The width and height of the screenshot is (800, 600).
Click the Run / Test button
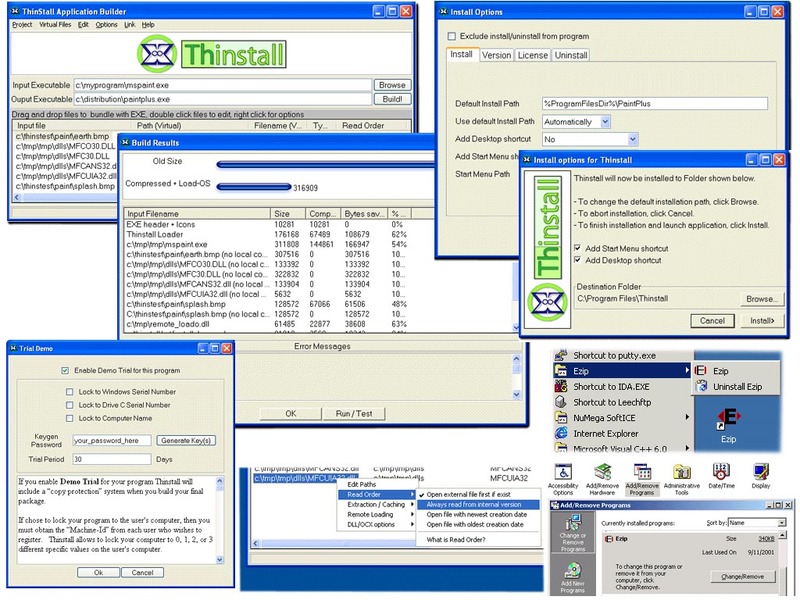point(354,413)
